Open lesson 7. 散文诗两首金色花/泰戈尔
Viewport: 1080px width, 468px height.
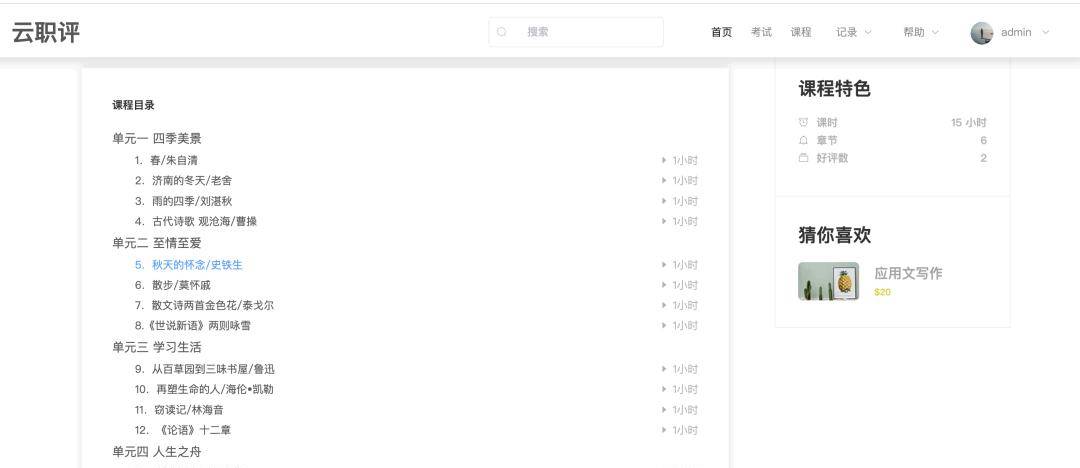click(x=204, y=305)
